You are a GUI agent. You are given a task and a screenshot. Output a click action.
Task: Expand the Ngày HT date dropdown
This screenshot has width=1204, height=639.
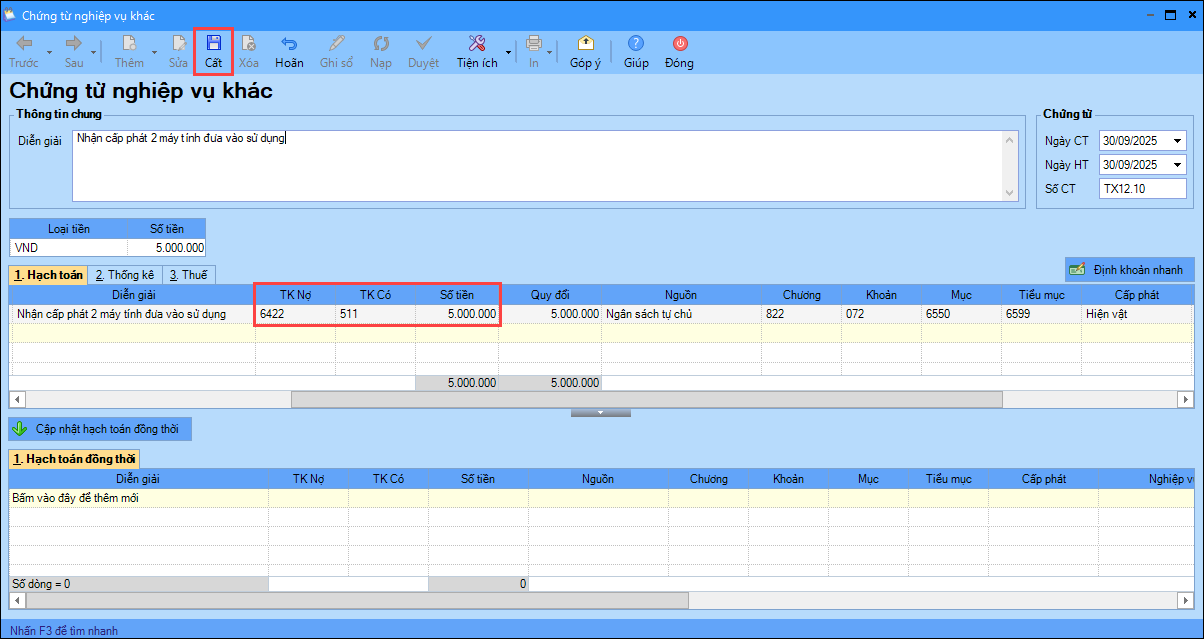pos(1176,165)
